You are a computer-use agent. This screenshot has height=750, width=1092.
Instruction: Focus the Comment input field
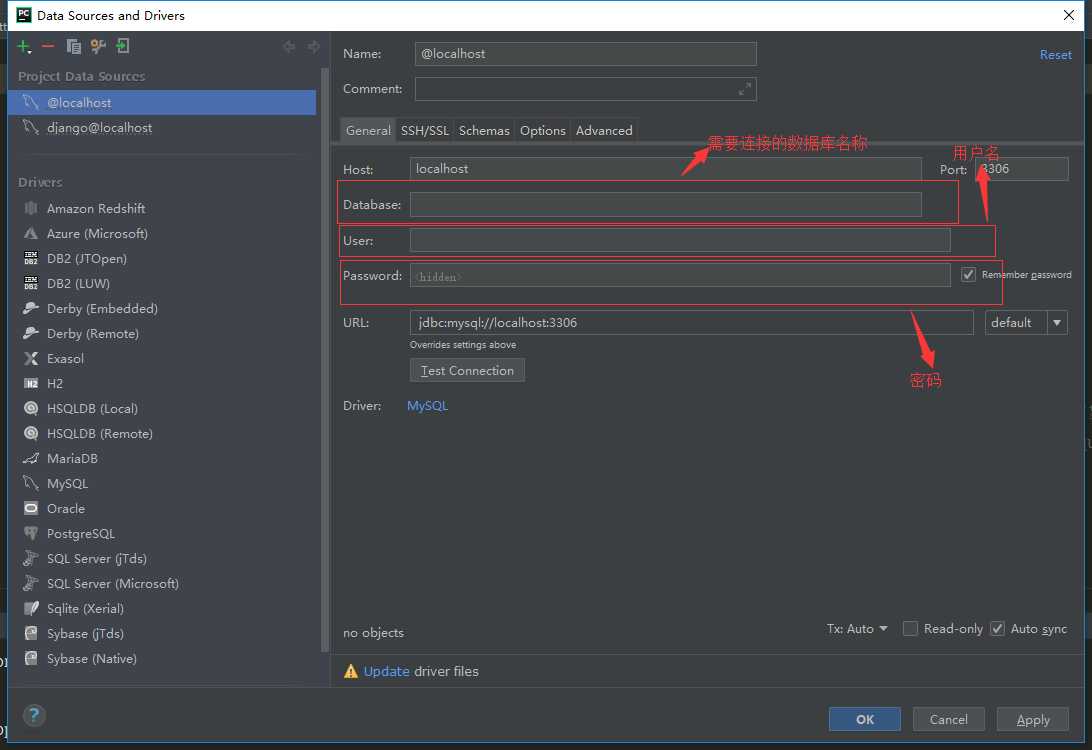[586, 89]
